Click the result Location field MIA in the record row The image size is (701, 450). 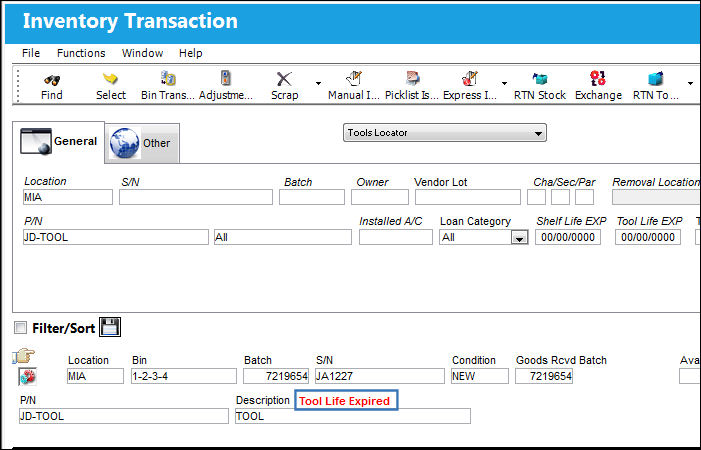tap(95, 376)
